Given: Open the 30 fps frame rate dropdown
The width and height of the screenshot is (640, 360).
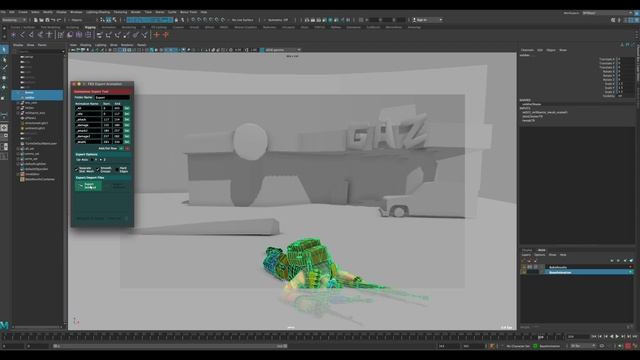Looking at the screenshot, I should (583, 346).
